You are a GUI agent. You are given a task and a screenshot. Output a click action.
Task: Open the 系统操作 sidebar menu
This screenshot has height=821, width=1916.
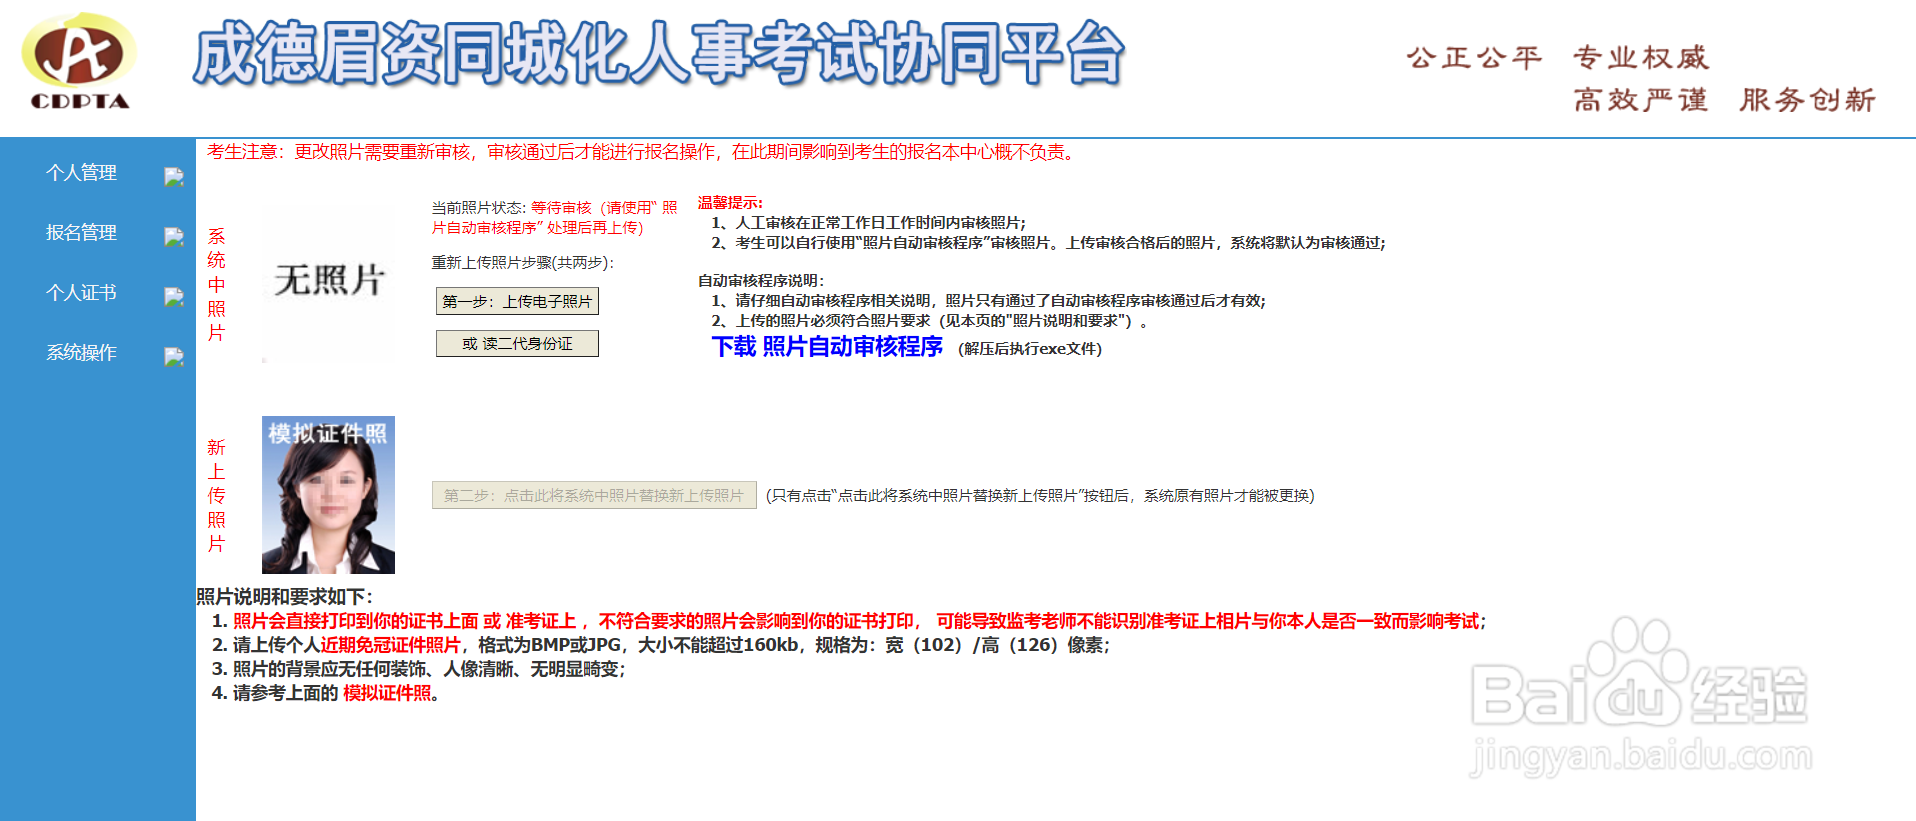click(x=81, y=353)
